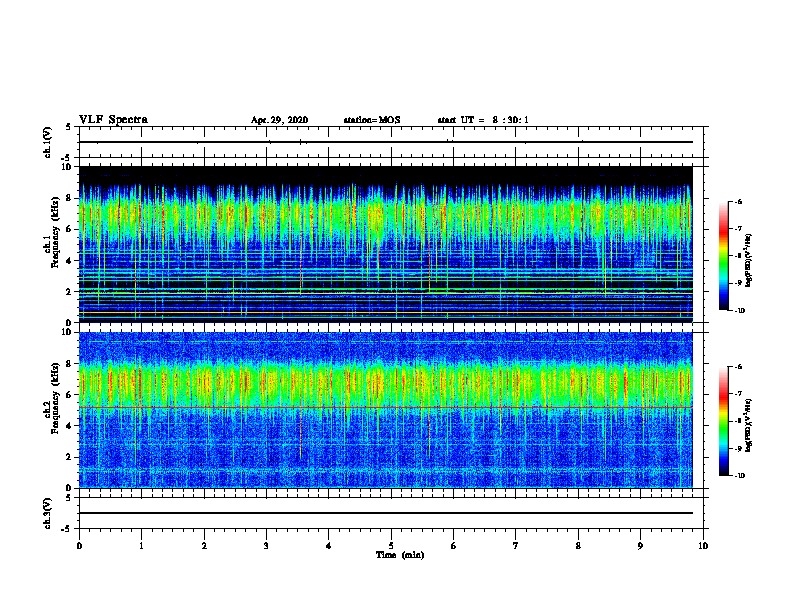Select the "start UT = 8:30:1" text

coord(483,120)
